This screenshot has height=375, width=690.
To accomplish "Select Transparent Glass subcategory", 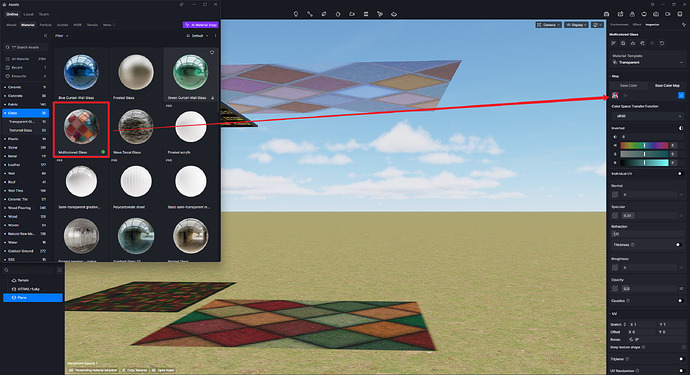I will (x=27, y=121).
